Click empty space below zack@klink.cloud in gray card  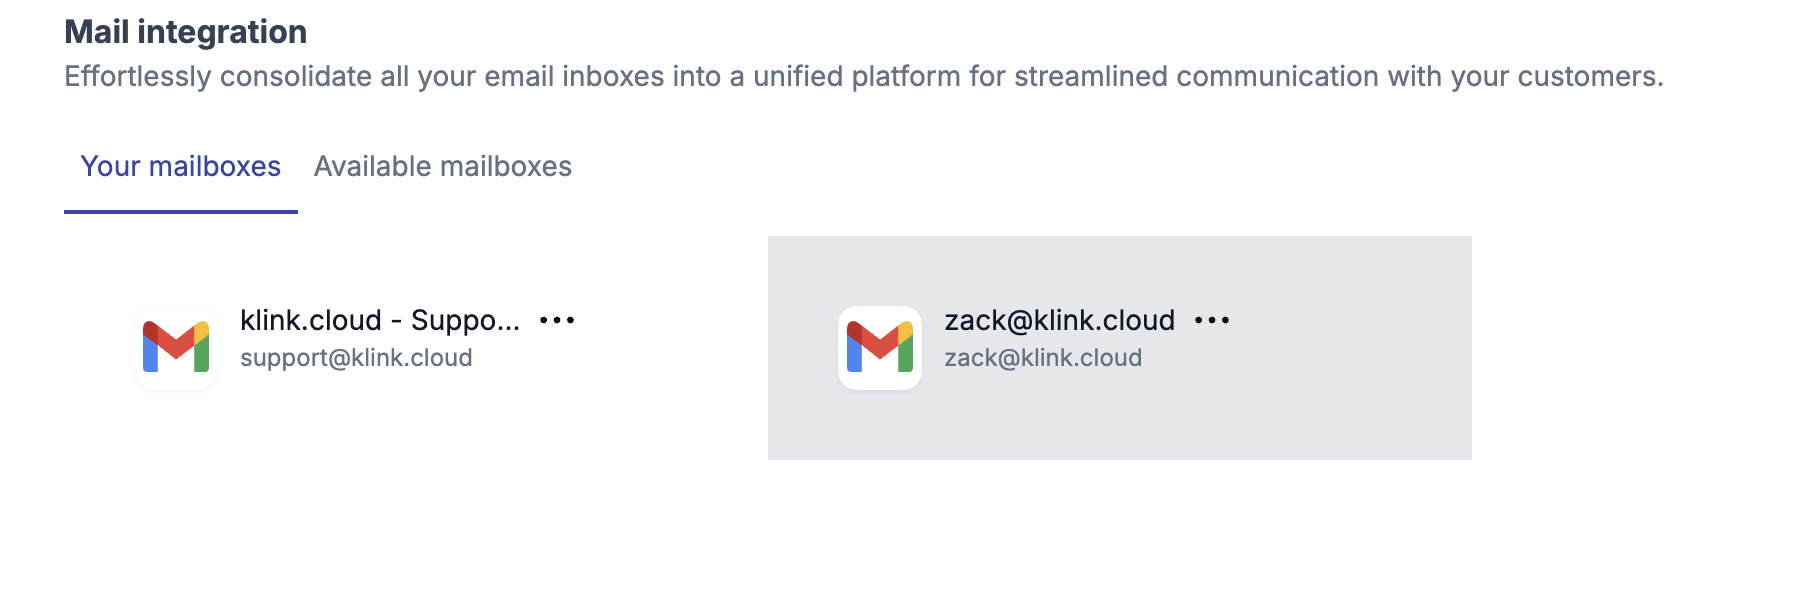(x=1043, y=420)
